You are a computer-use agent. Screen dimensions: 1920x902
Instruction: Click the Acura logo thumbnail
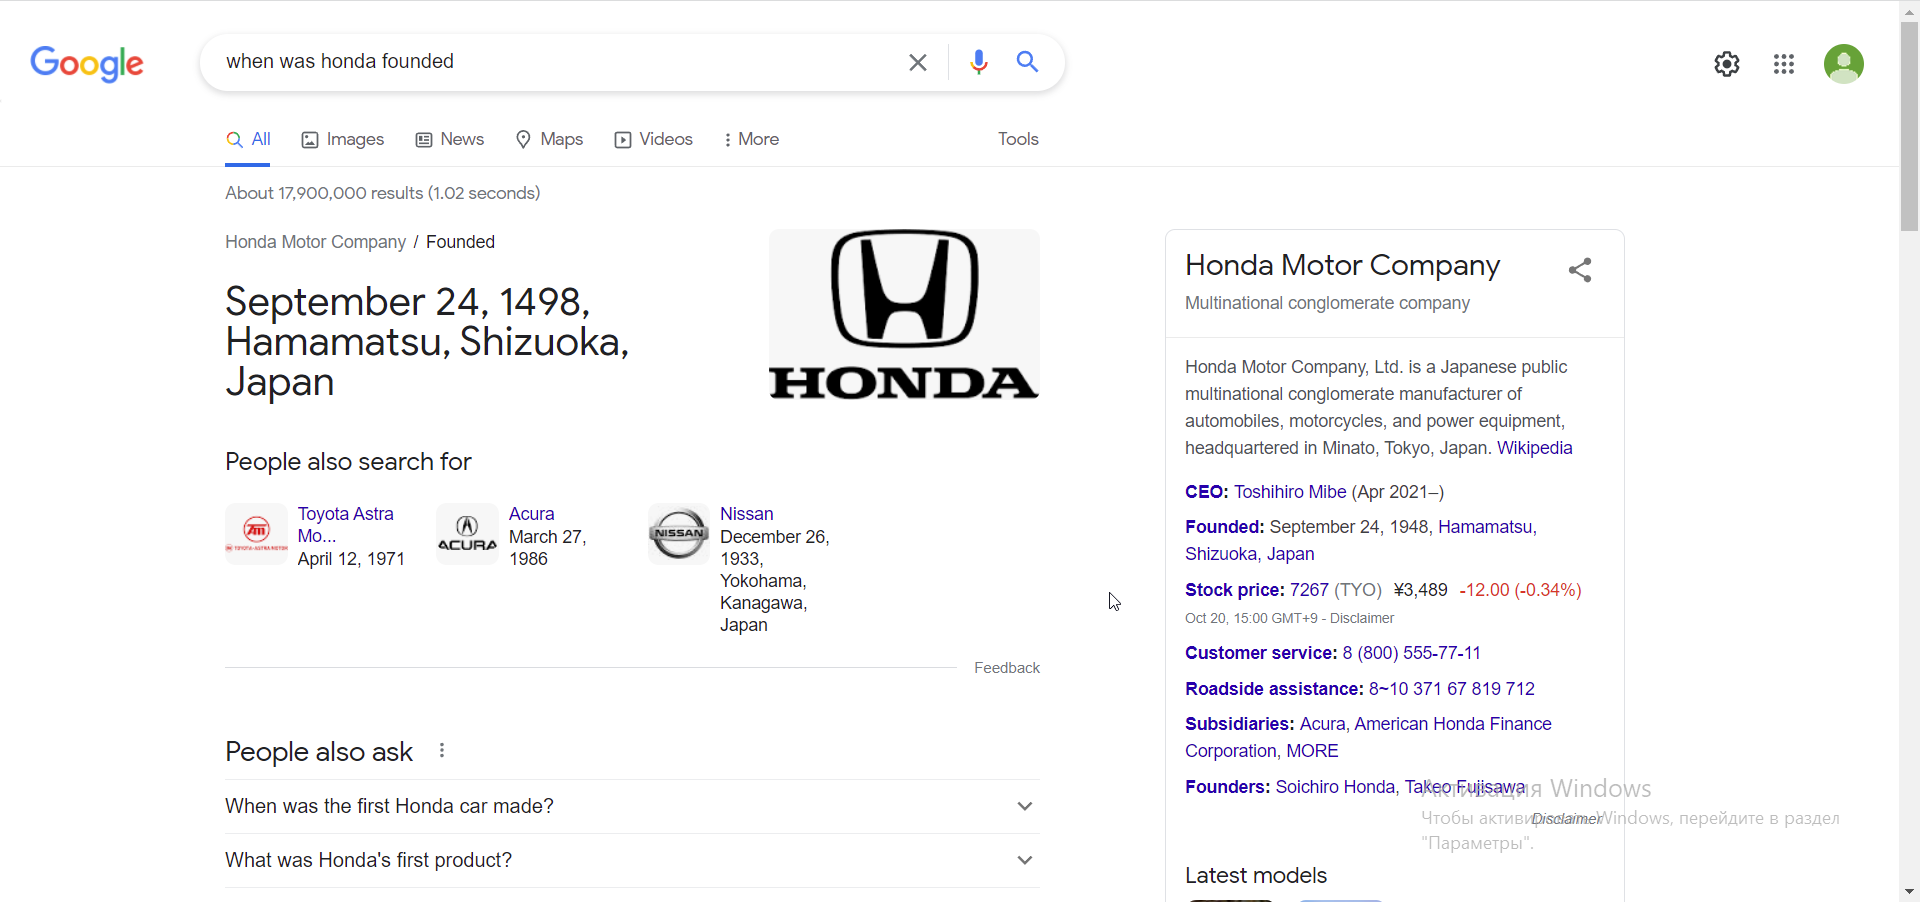click(467, 534)
